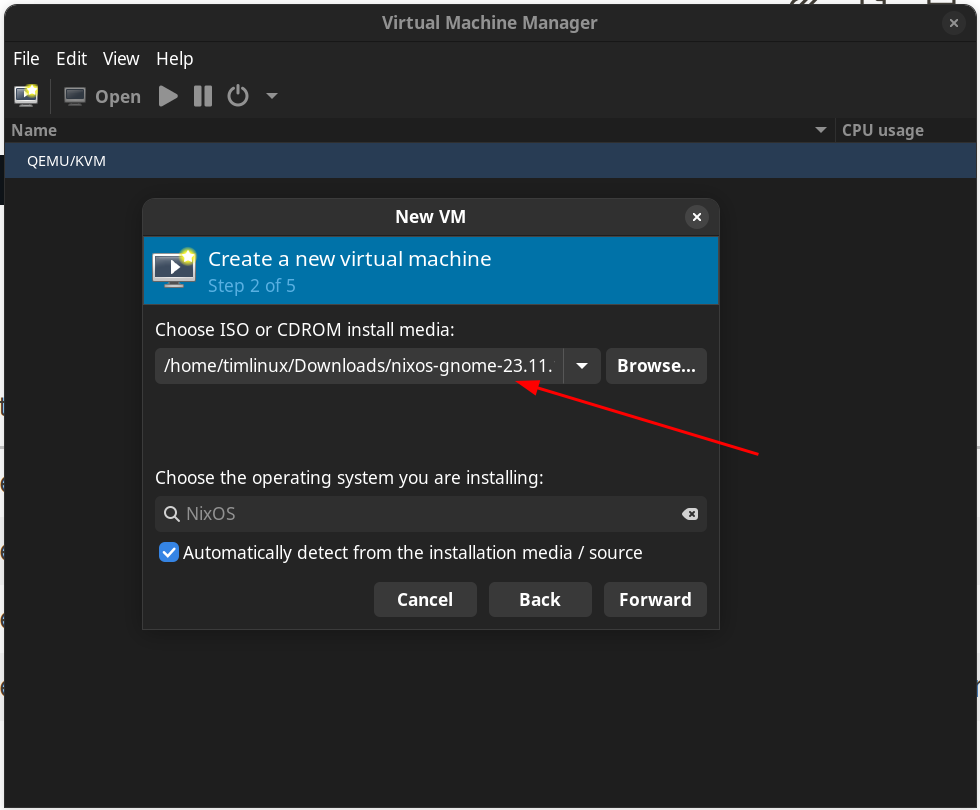Open the Help menu

coord(174,59)
